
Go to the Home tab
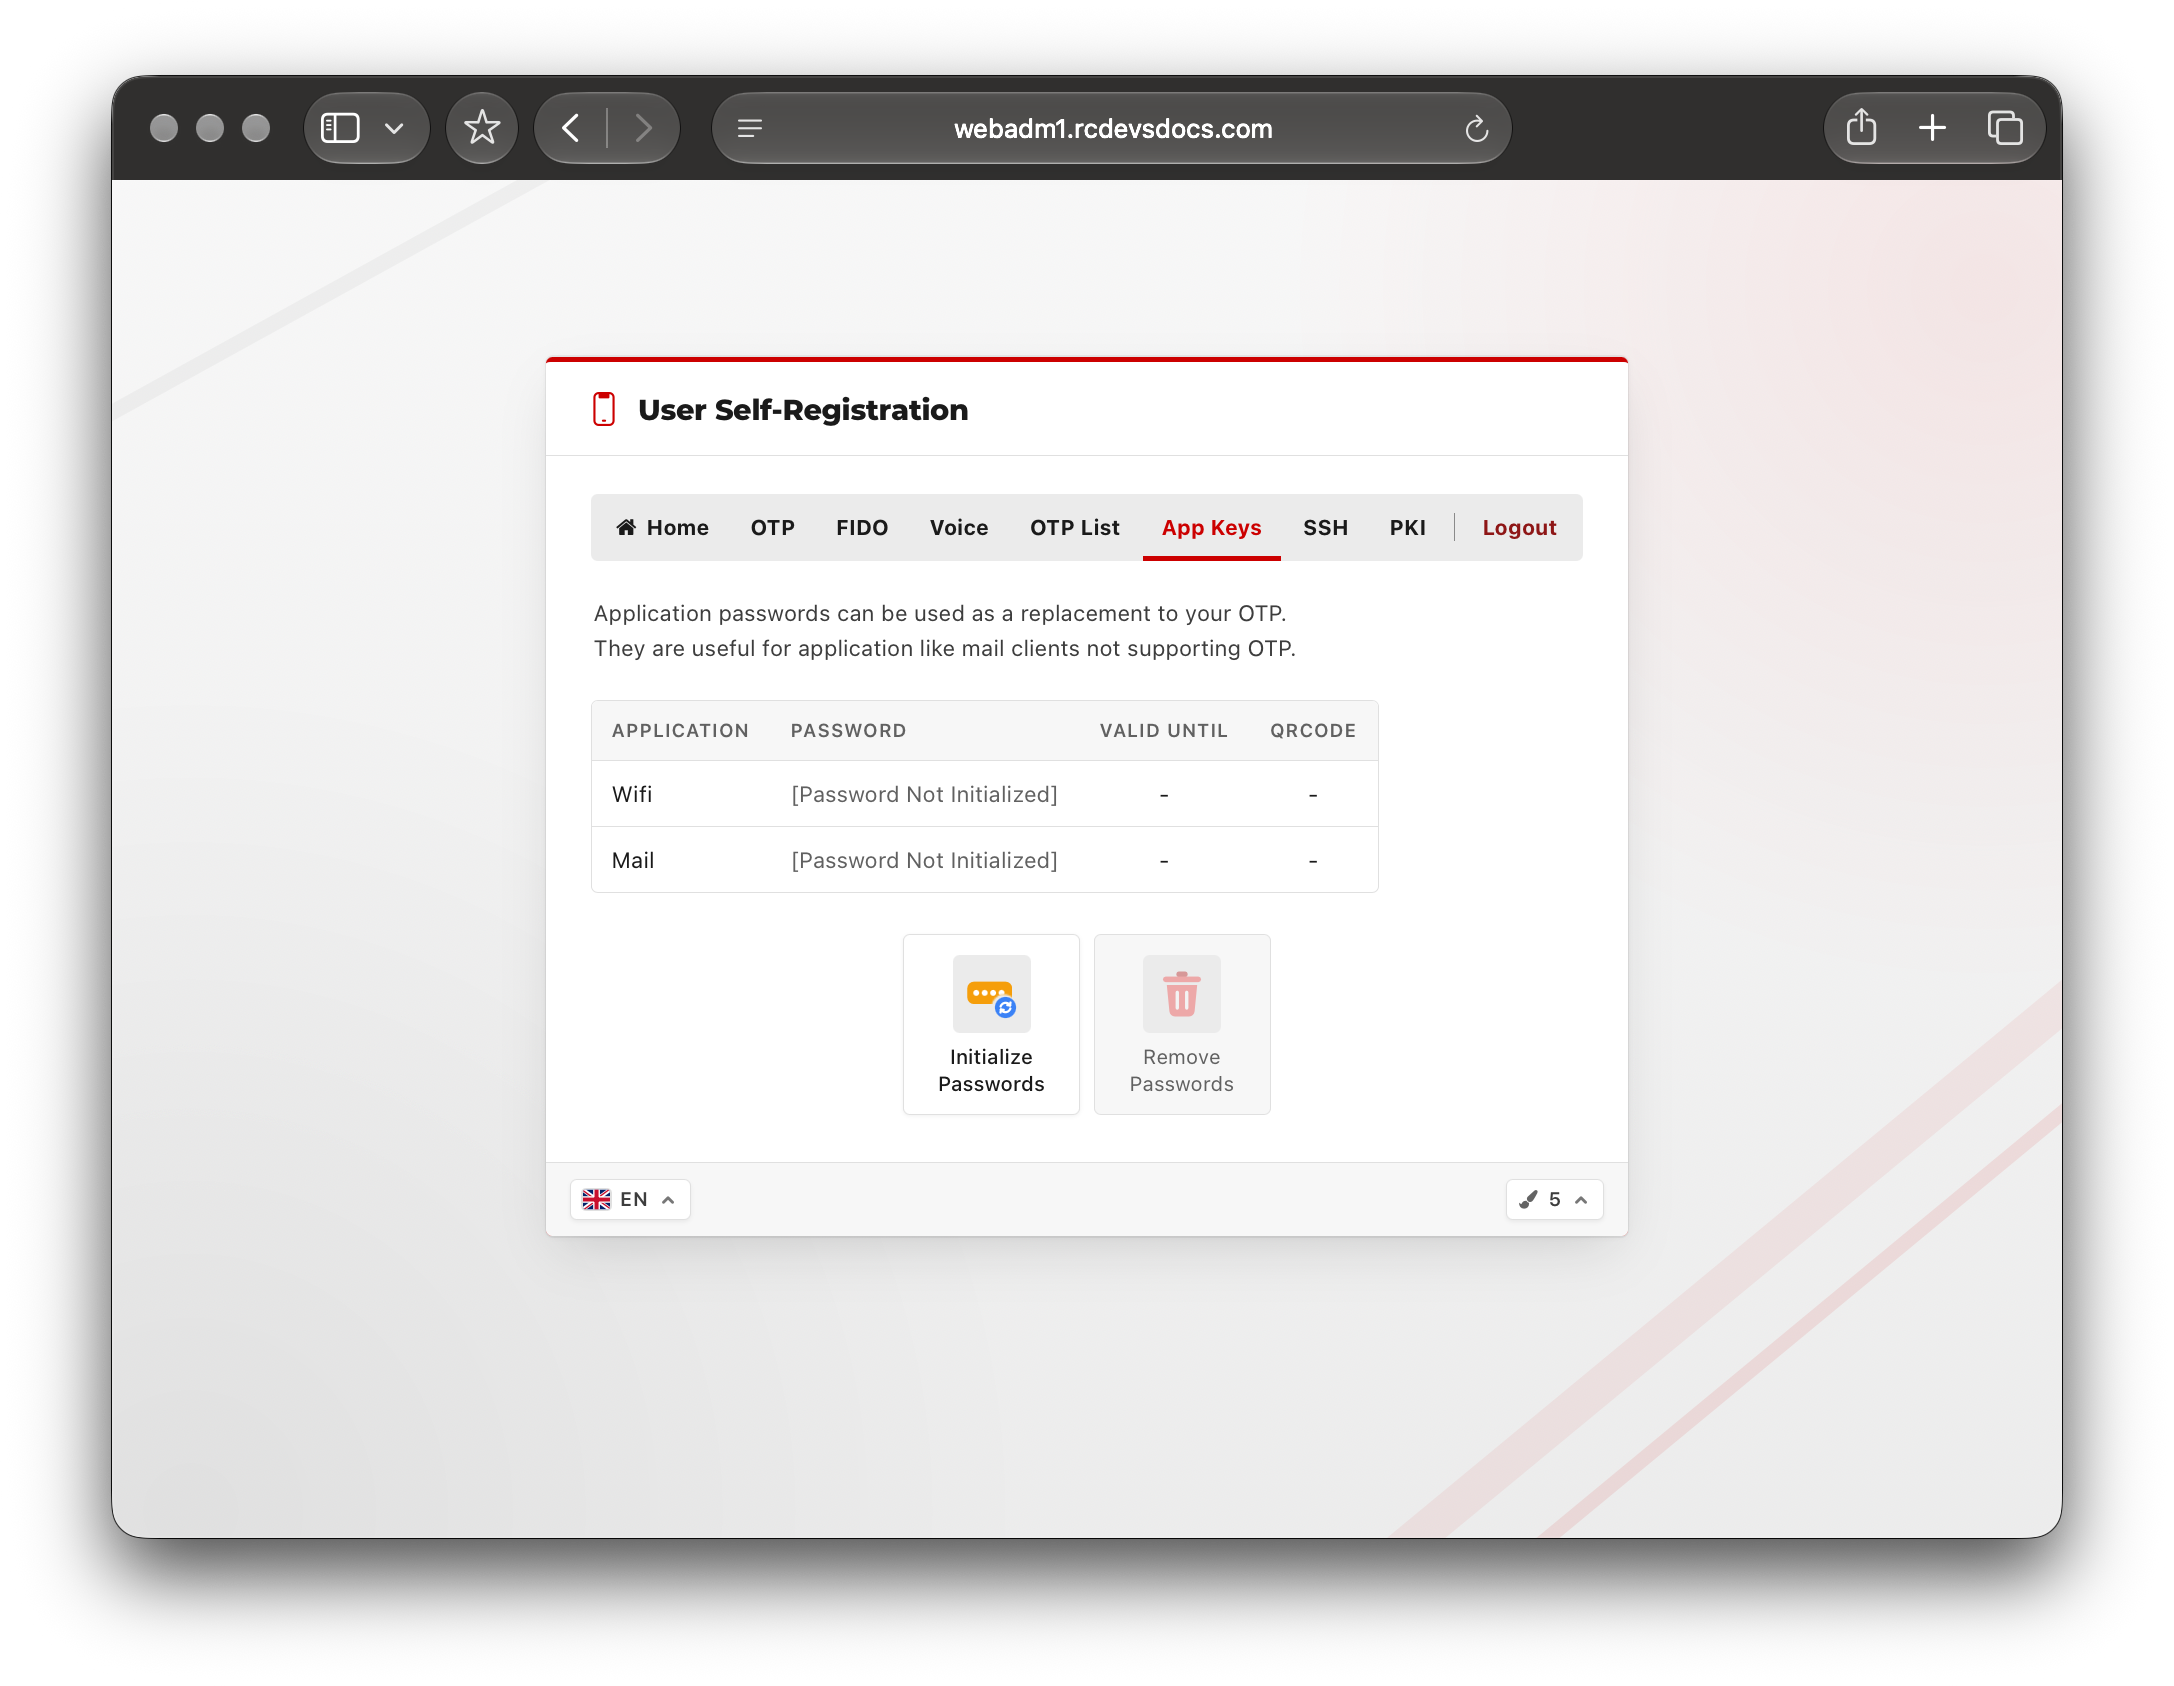pos(662,527)
